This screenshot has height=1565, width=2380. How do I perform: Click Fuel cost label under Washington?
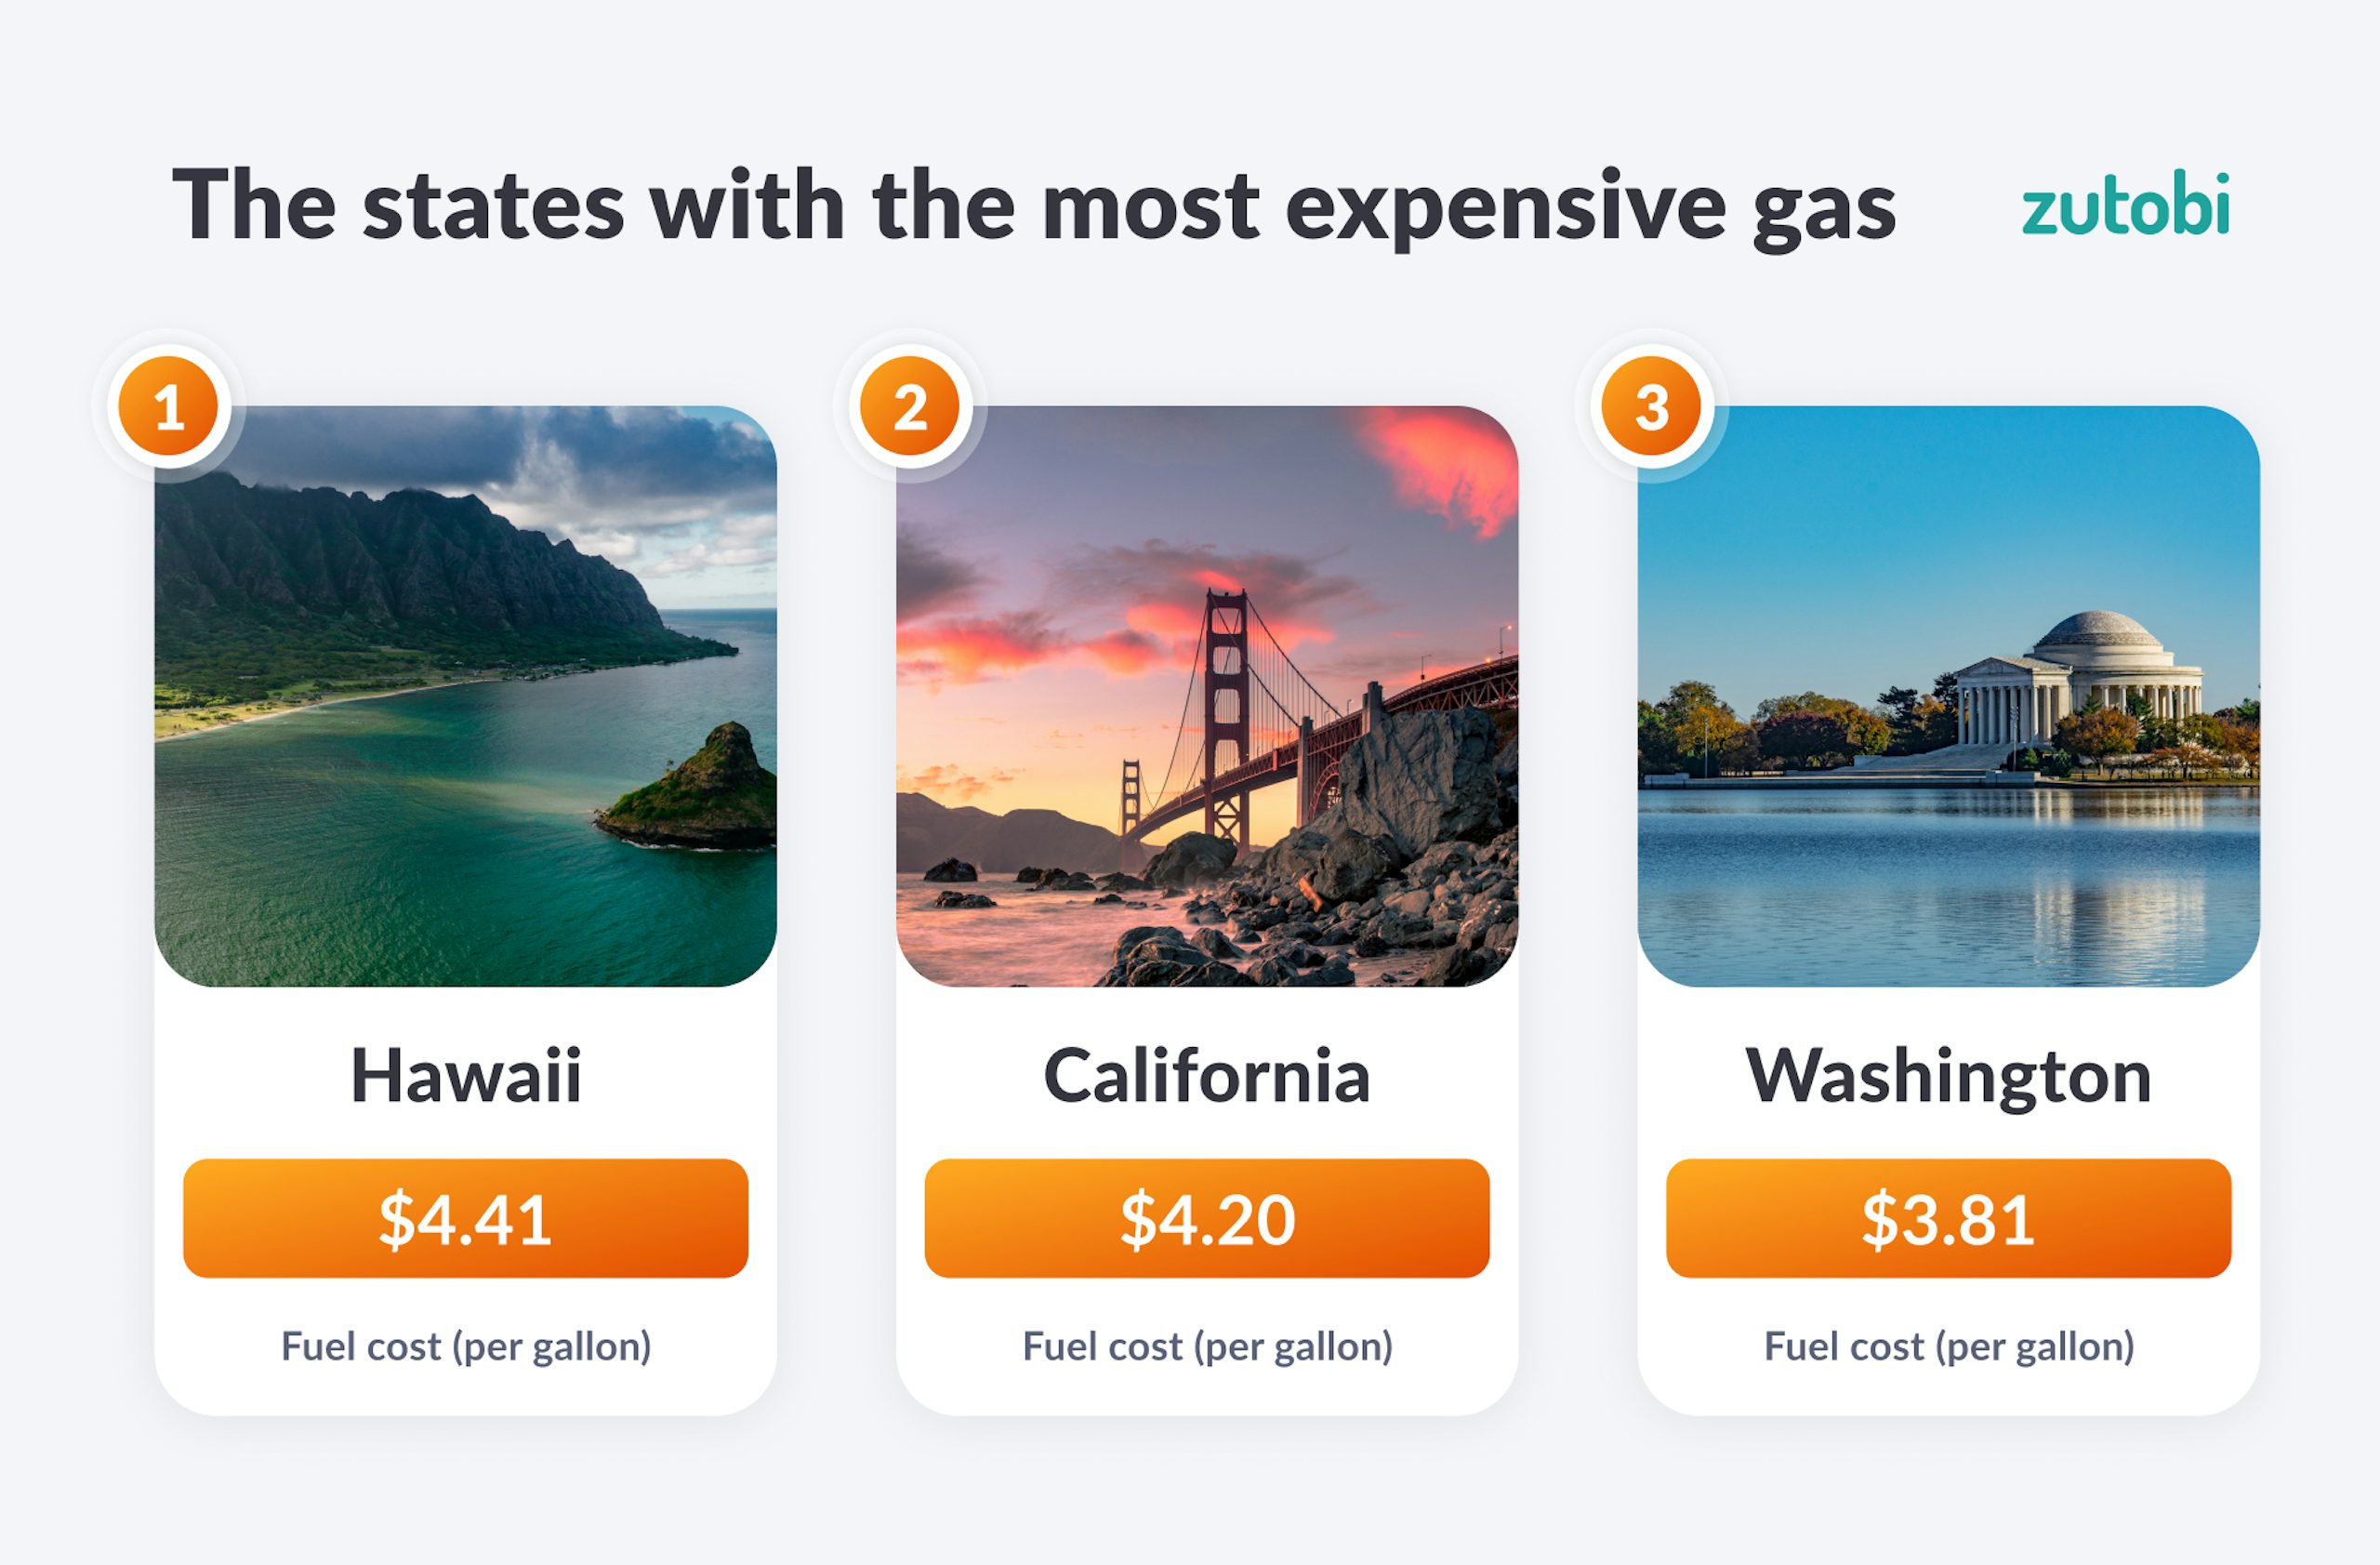(1948, 1346)
